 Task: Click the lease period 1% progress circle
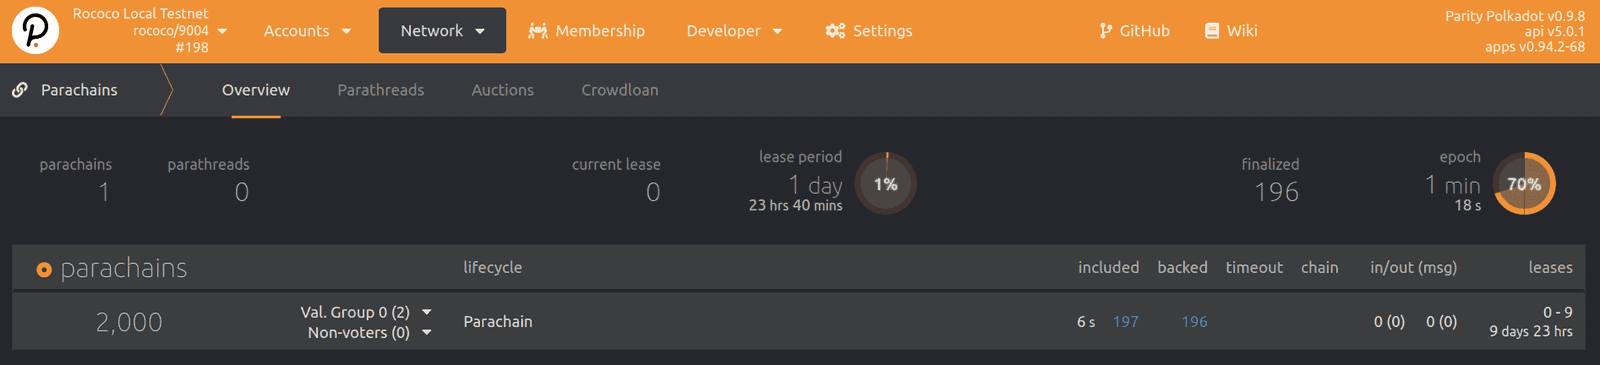point(886,184)
